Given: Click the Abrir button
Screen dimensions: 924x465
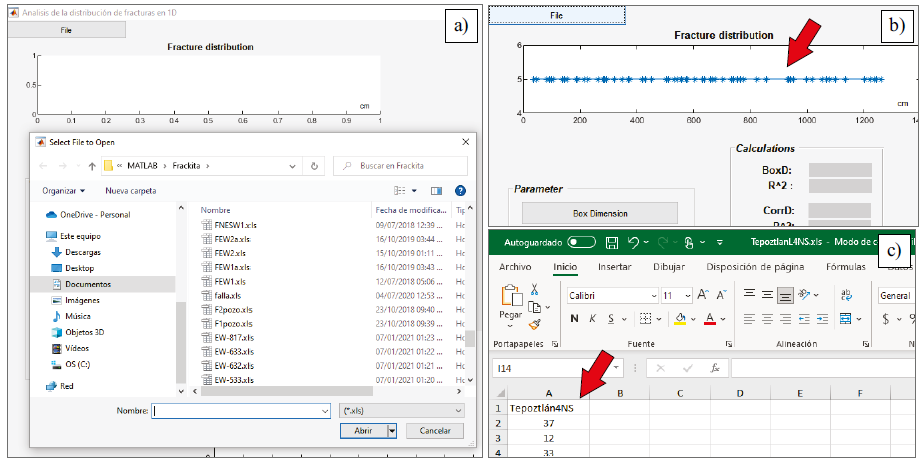Looking at the screenshot, I should coord(362,430).
